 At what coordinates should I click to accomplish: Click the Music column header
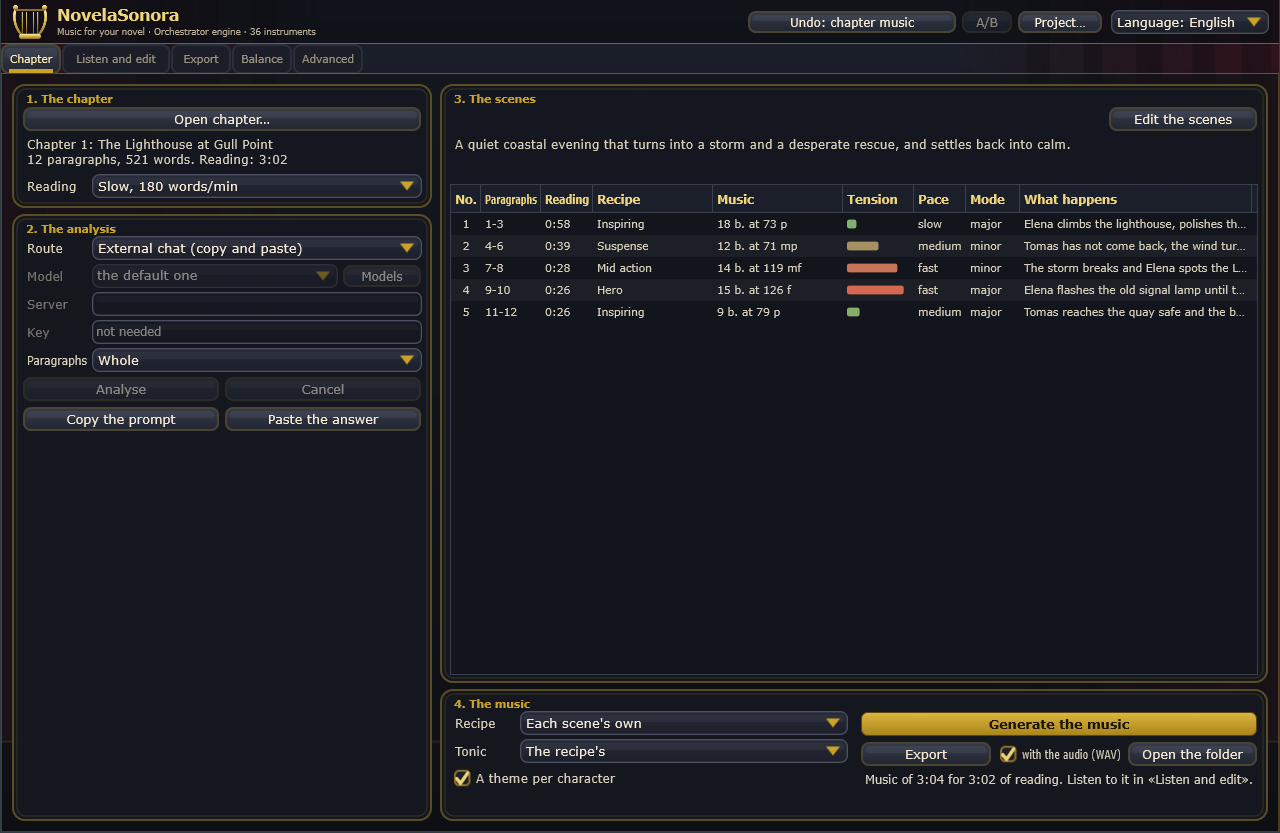(777, 199)
